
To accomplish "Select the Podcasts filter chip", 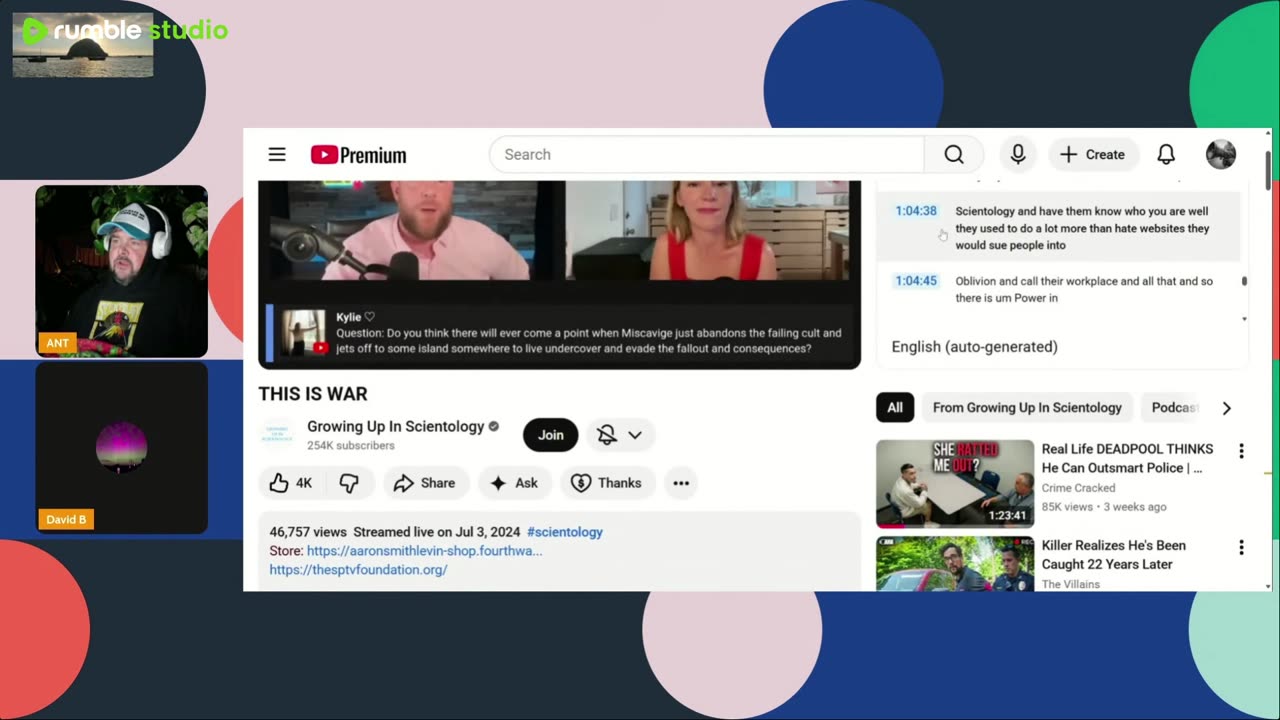I will tap(1173, 407).
